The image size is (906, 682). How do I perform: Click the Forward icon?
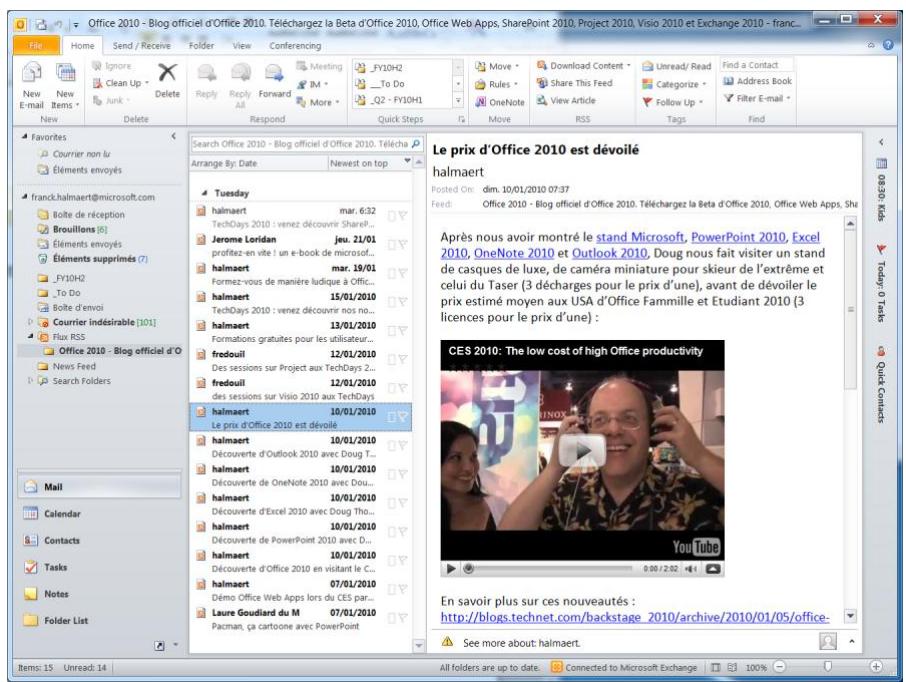pos(274,73)
